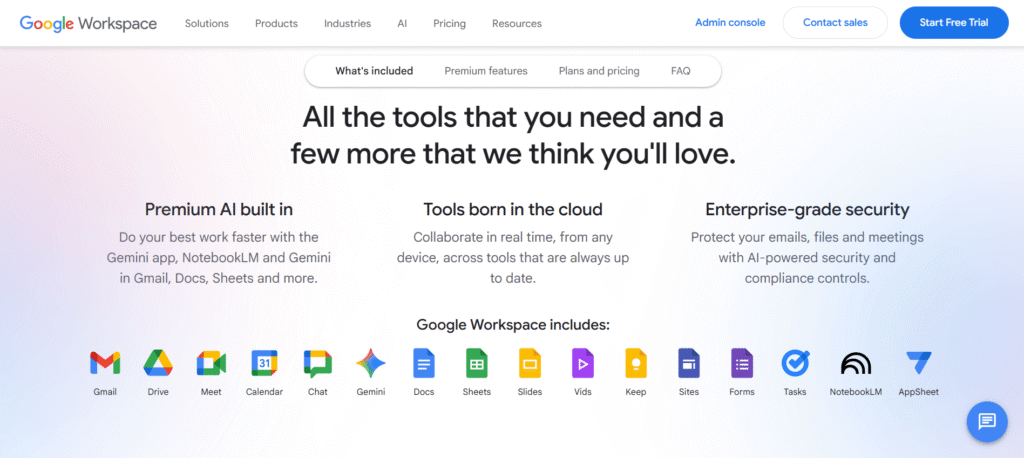Open the AppSheet icon

pyautogui.click(x=918, y=363)
